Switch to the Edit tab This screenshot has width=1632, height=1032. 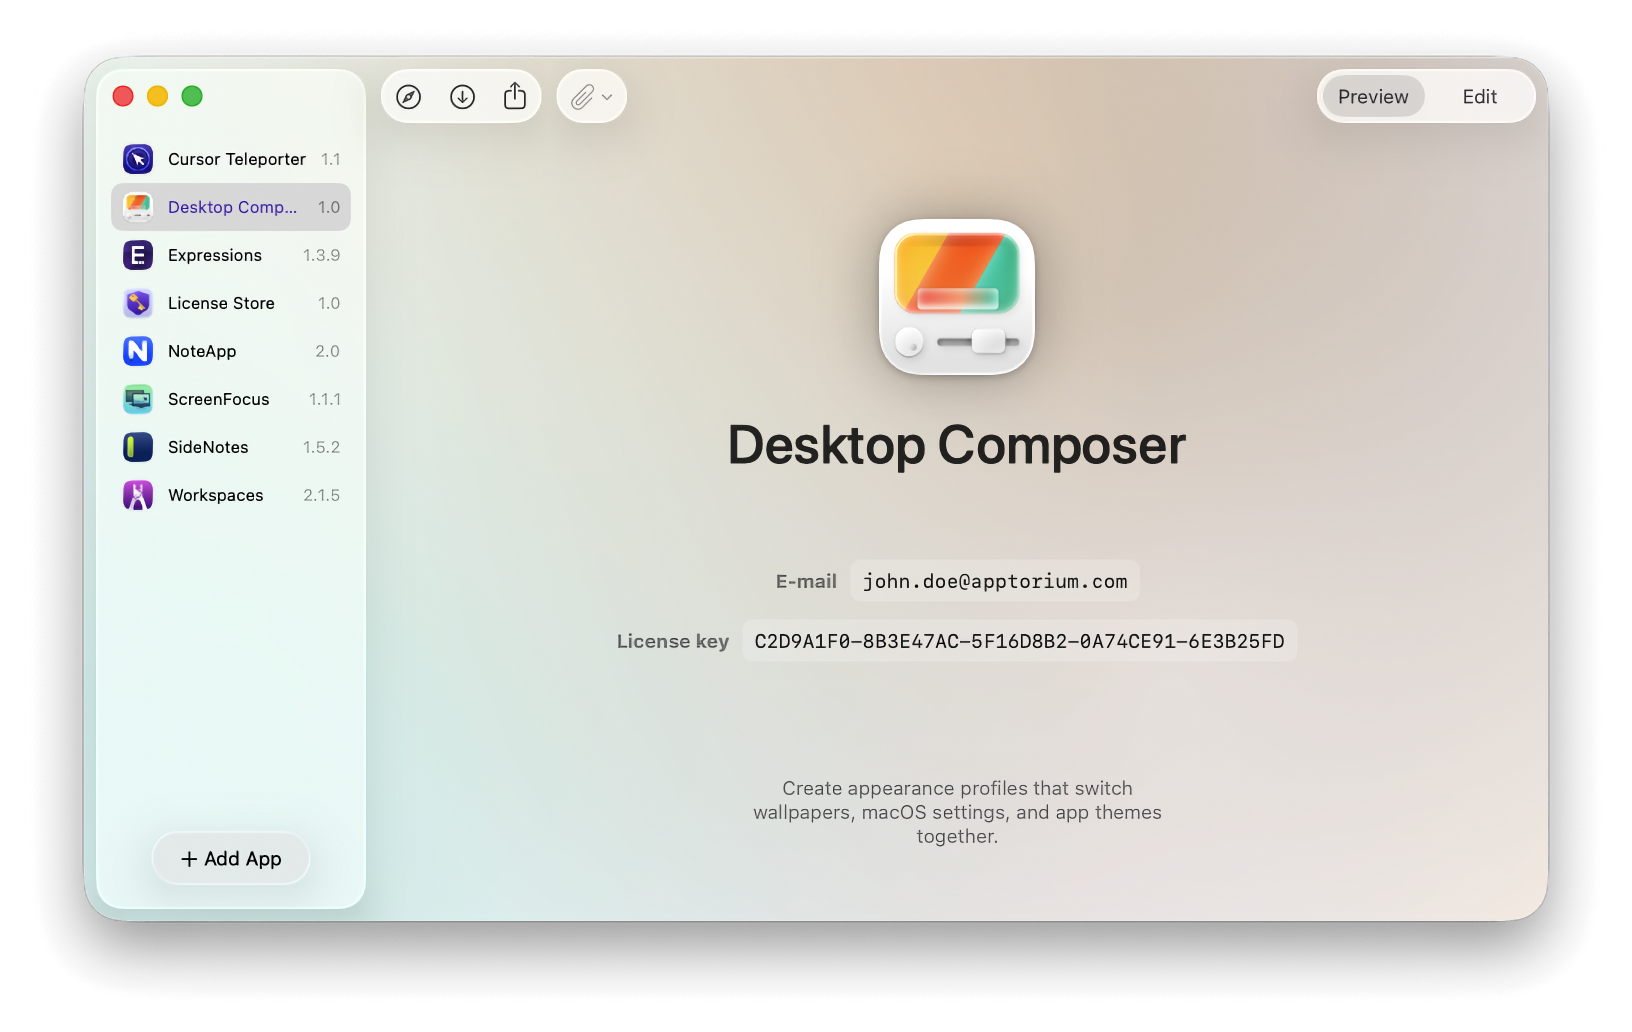(x=1479, y=96)
